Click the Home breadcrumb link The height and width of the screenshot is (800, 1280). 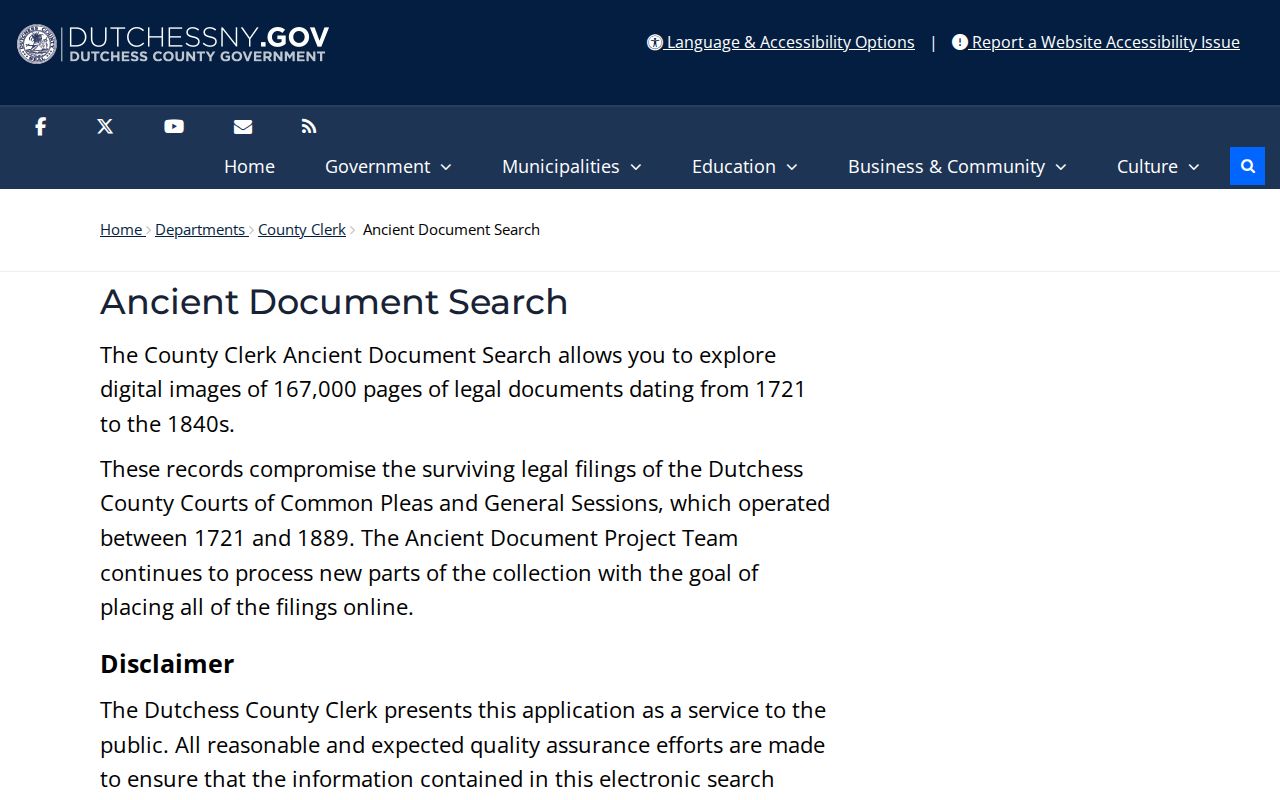pos(121,229)
